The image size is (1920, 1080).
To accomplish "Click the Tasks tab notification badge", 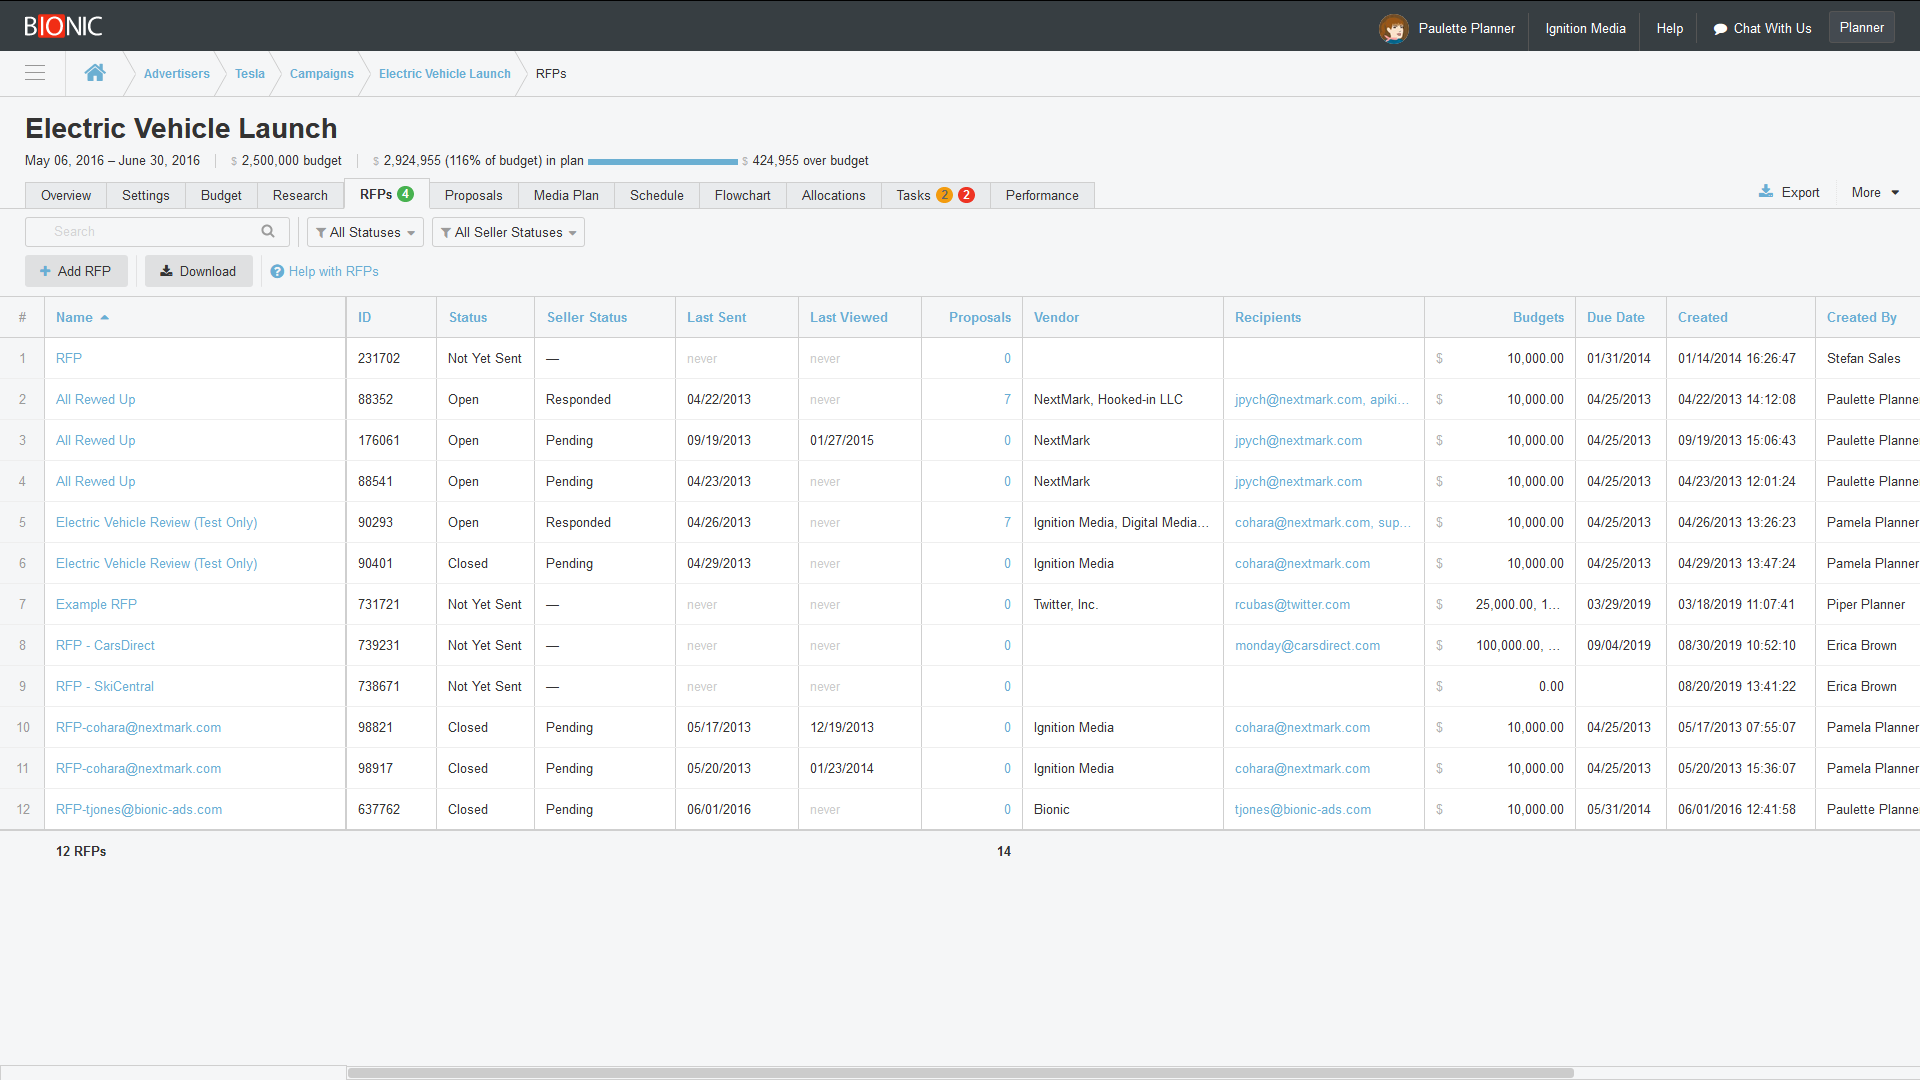I will pos(943,195).
